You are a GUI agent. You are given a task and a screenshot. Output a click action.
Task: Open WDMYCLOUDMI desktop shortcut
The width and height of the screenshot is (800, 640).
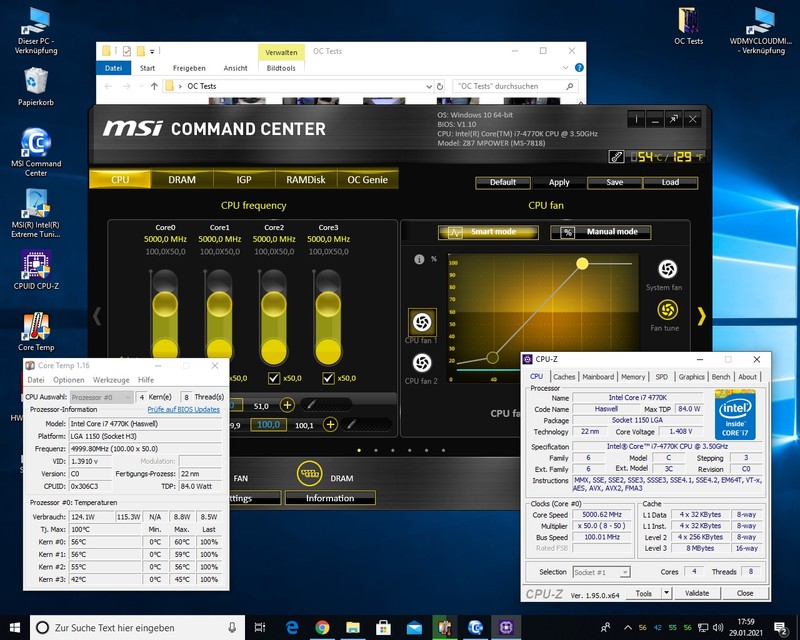tap(760, 31)
